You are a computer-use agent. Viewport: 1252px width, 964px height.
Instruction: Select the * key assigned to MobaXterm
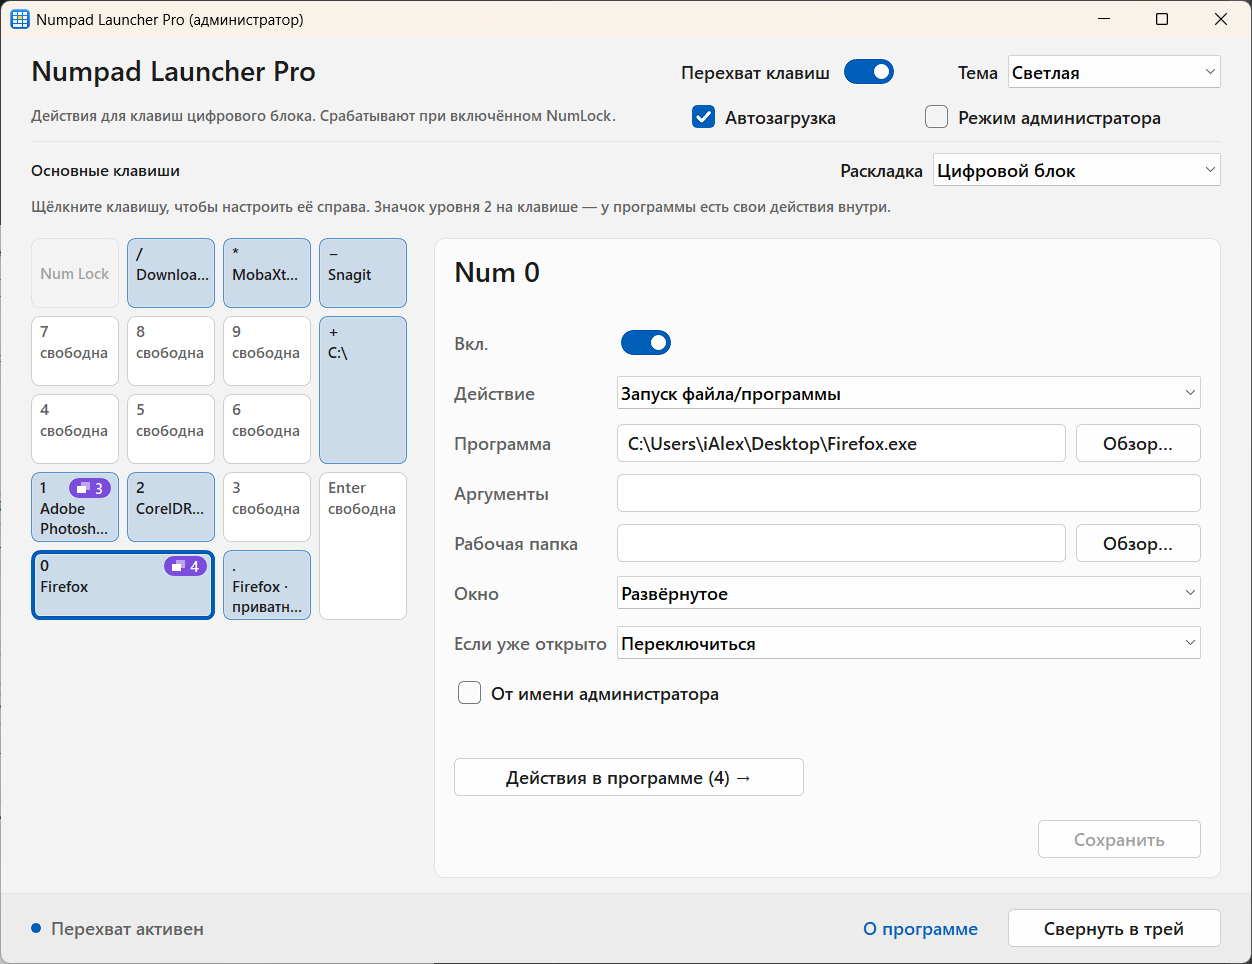[267, 273]
